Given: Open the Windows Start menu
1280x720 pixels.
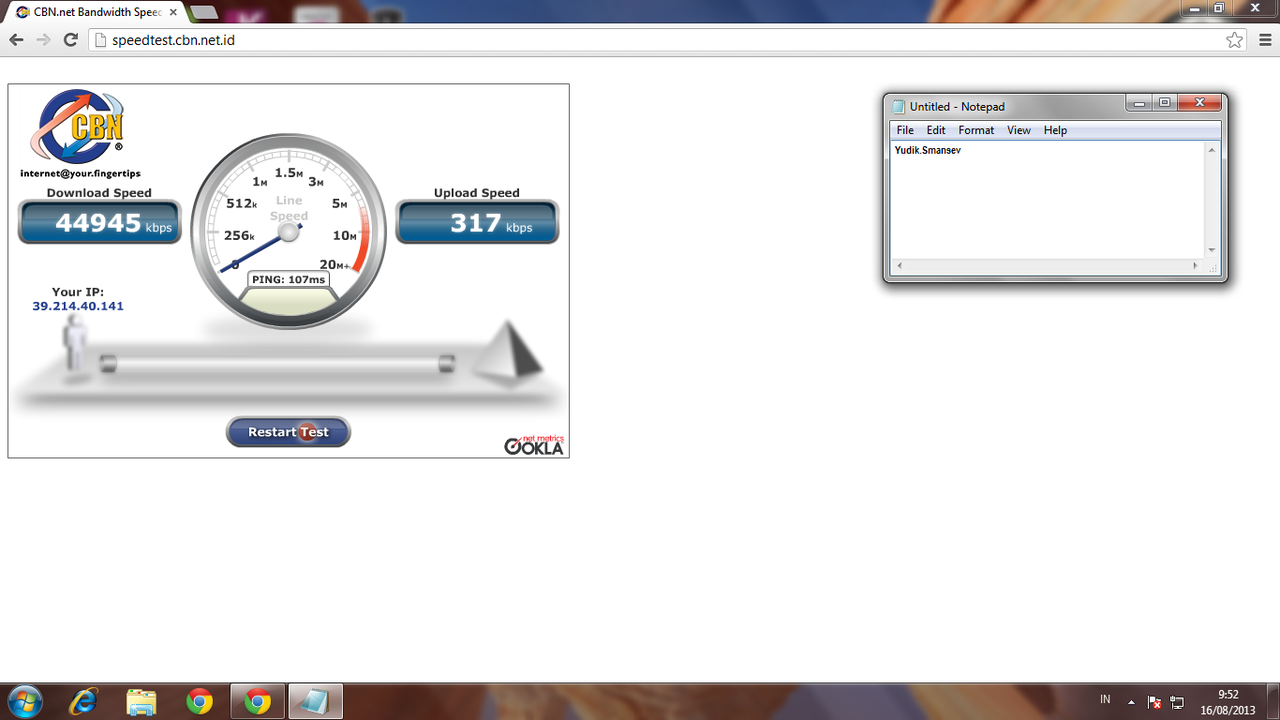Looking at the screenshot, I should [23, 702].
